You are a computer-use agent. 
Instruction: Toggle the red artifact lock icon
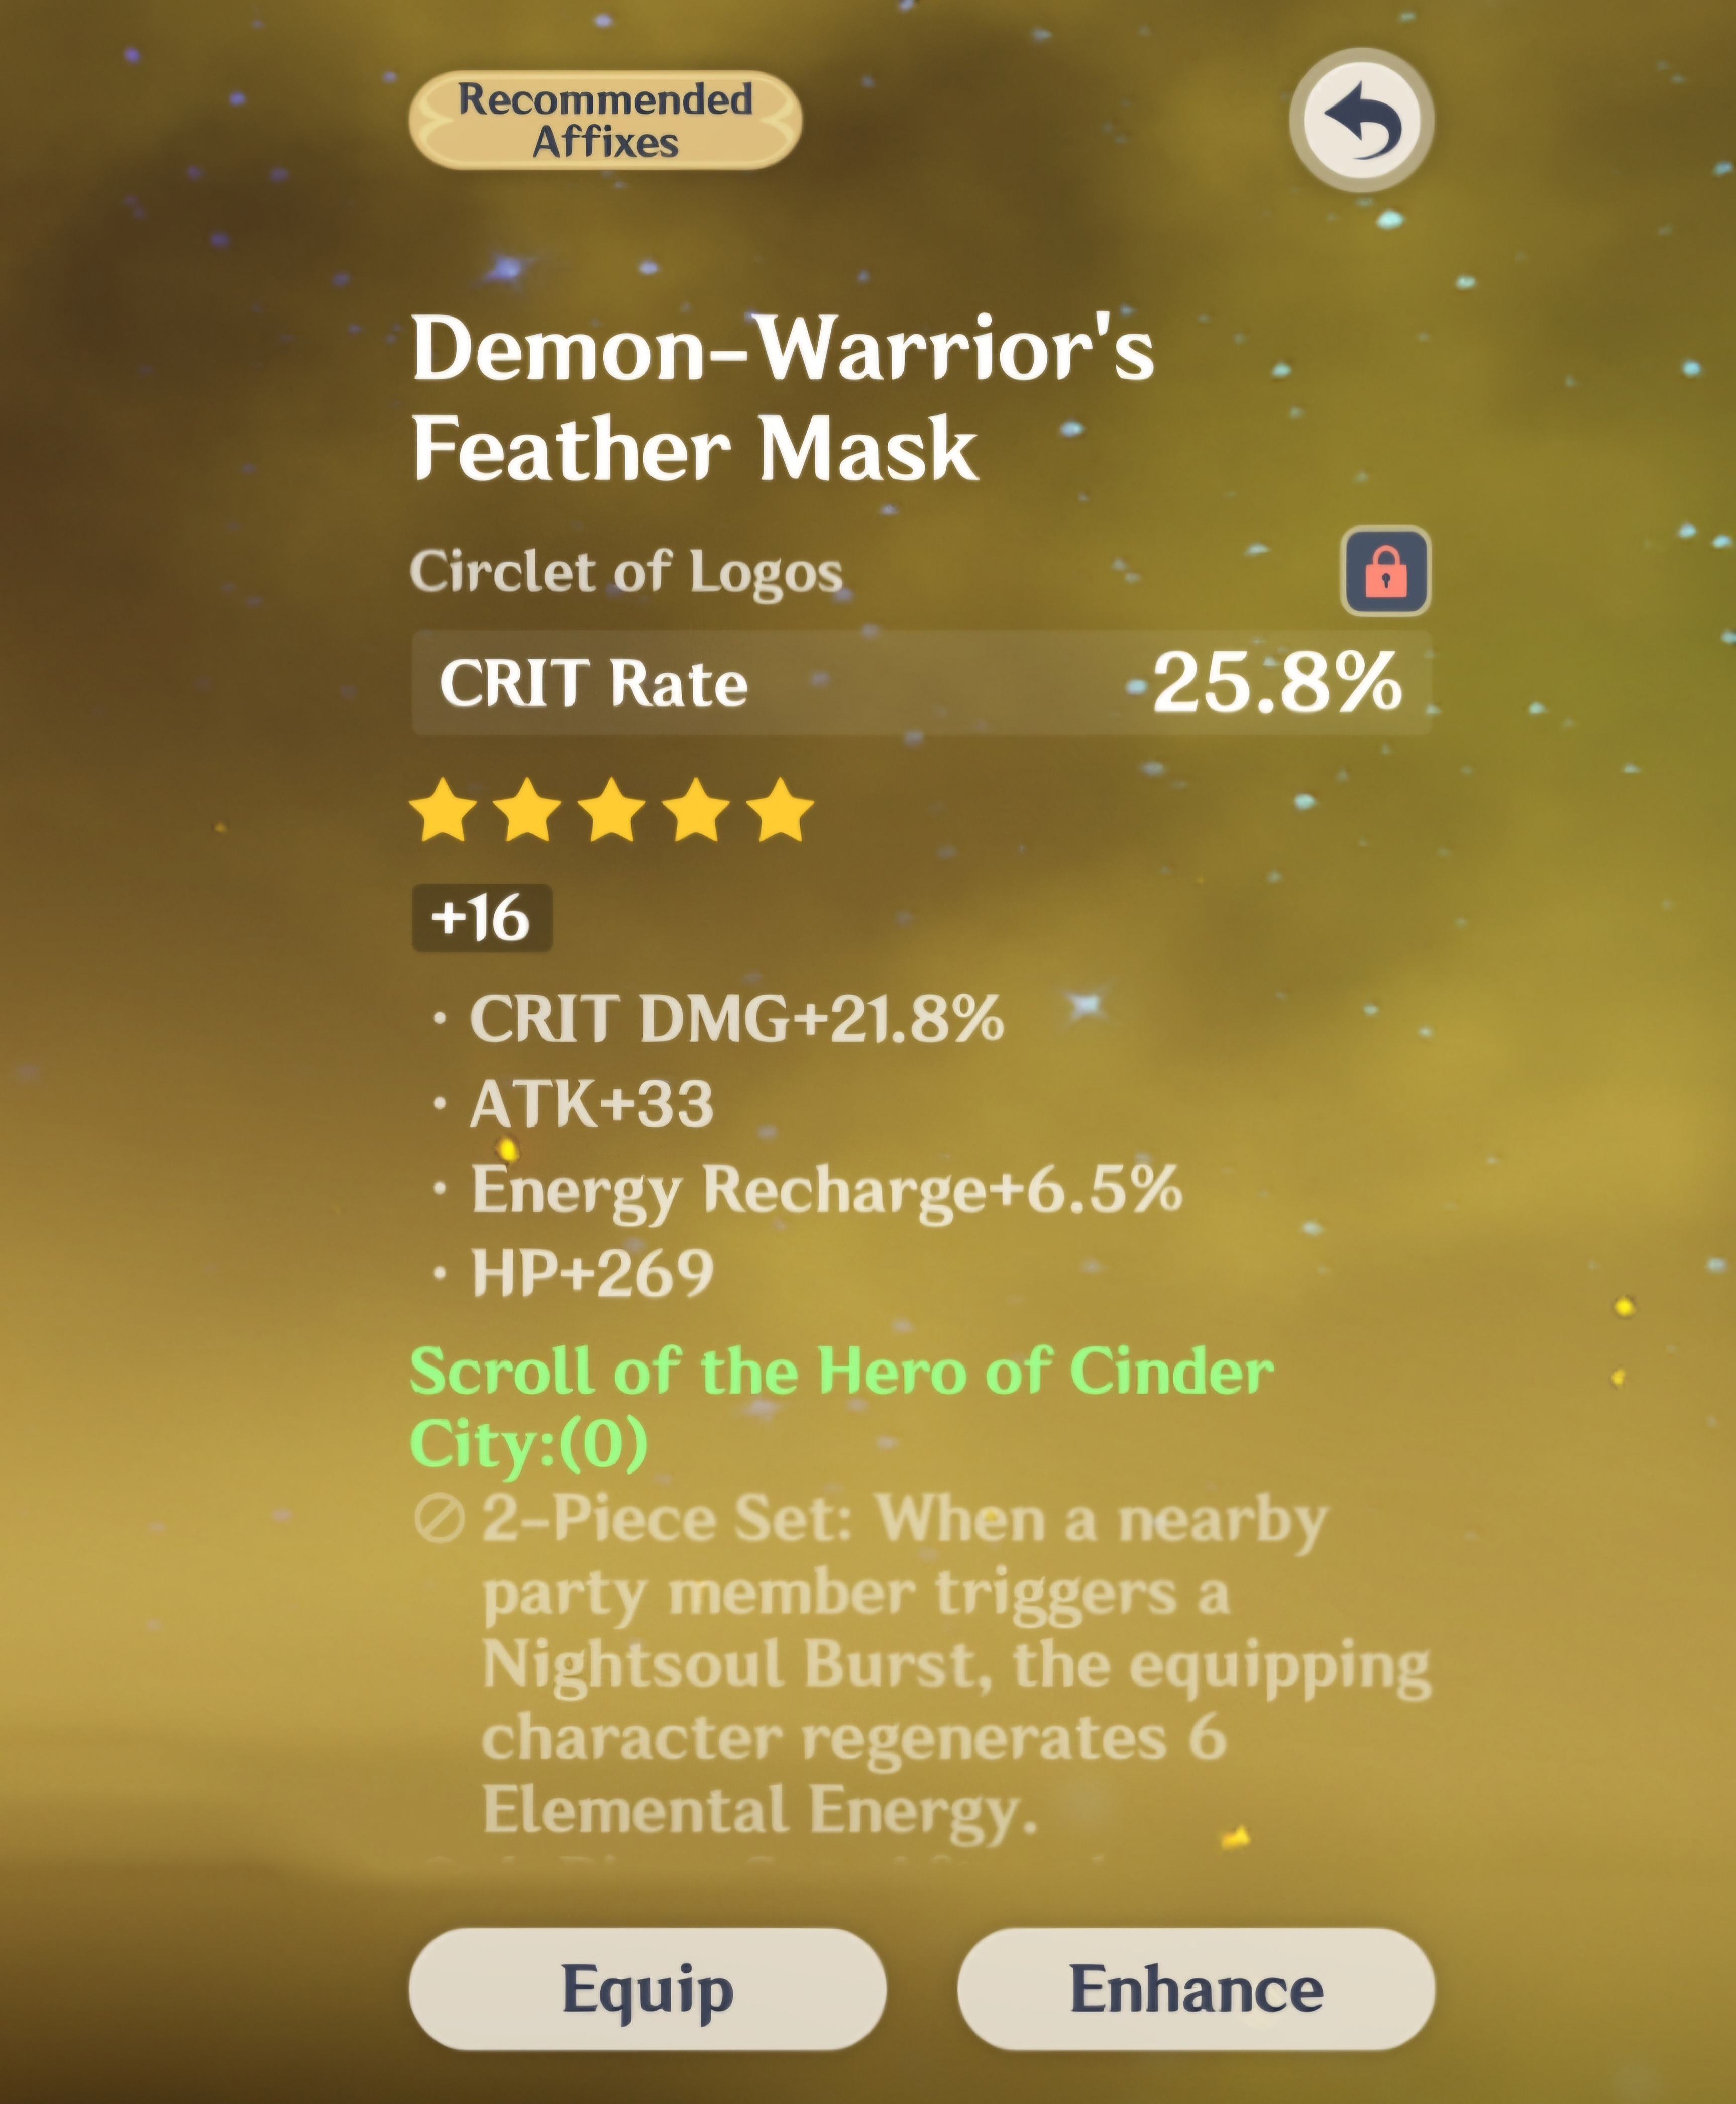1385,571
